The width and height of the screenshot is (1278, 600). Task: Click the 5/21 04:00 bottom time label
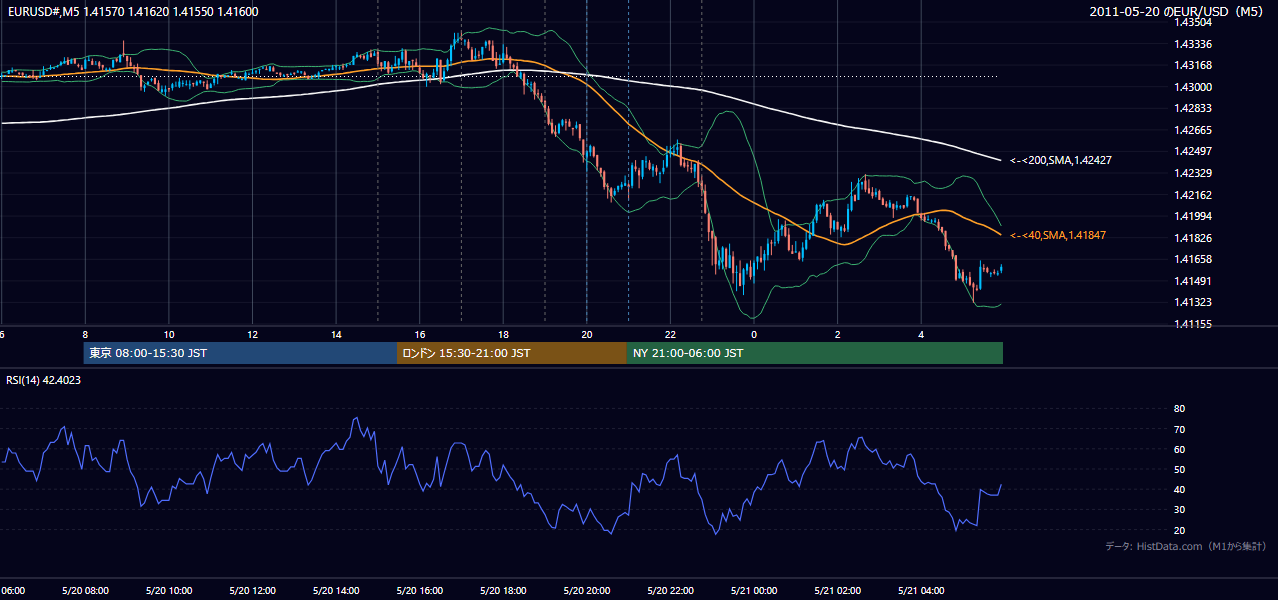click(x=921, y=590)
